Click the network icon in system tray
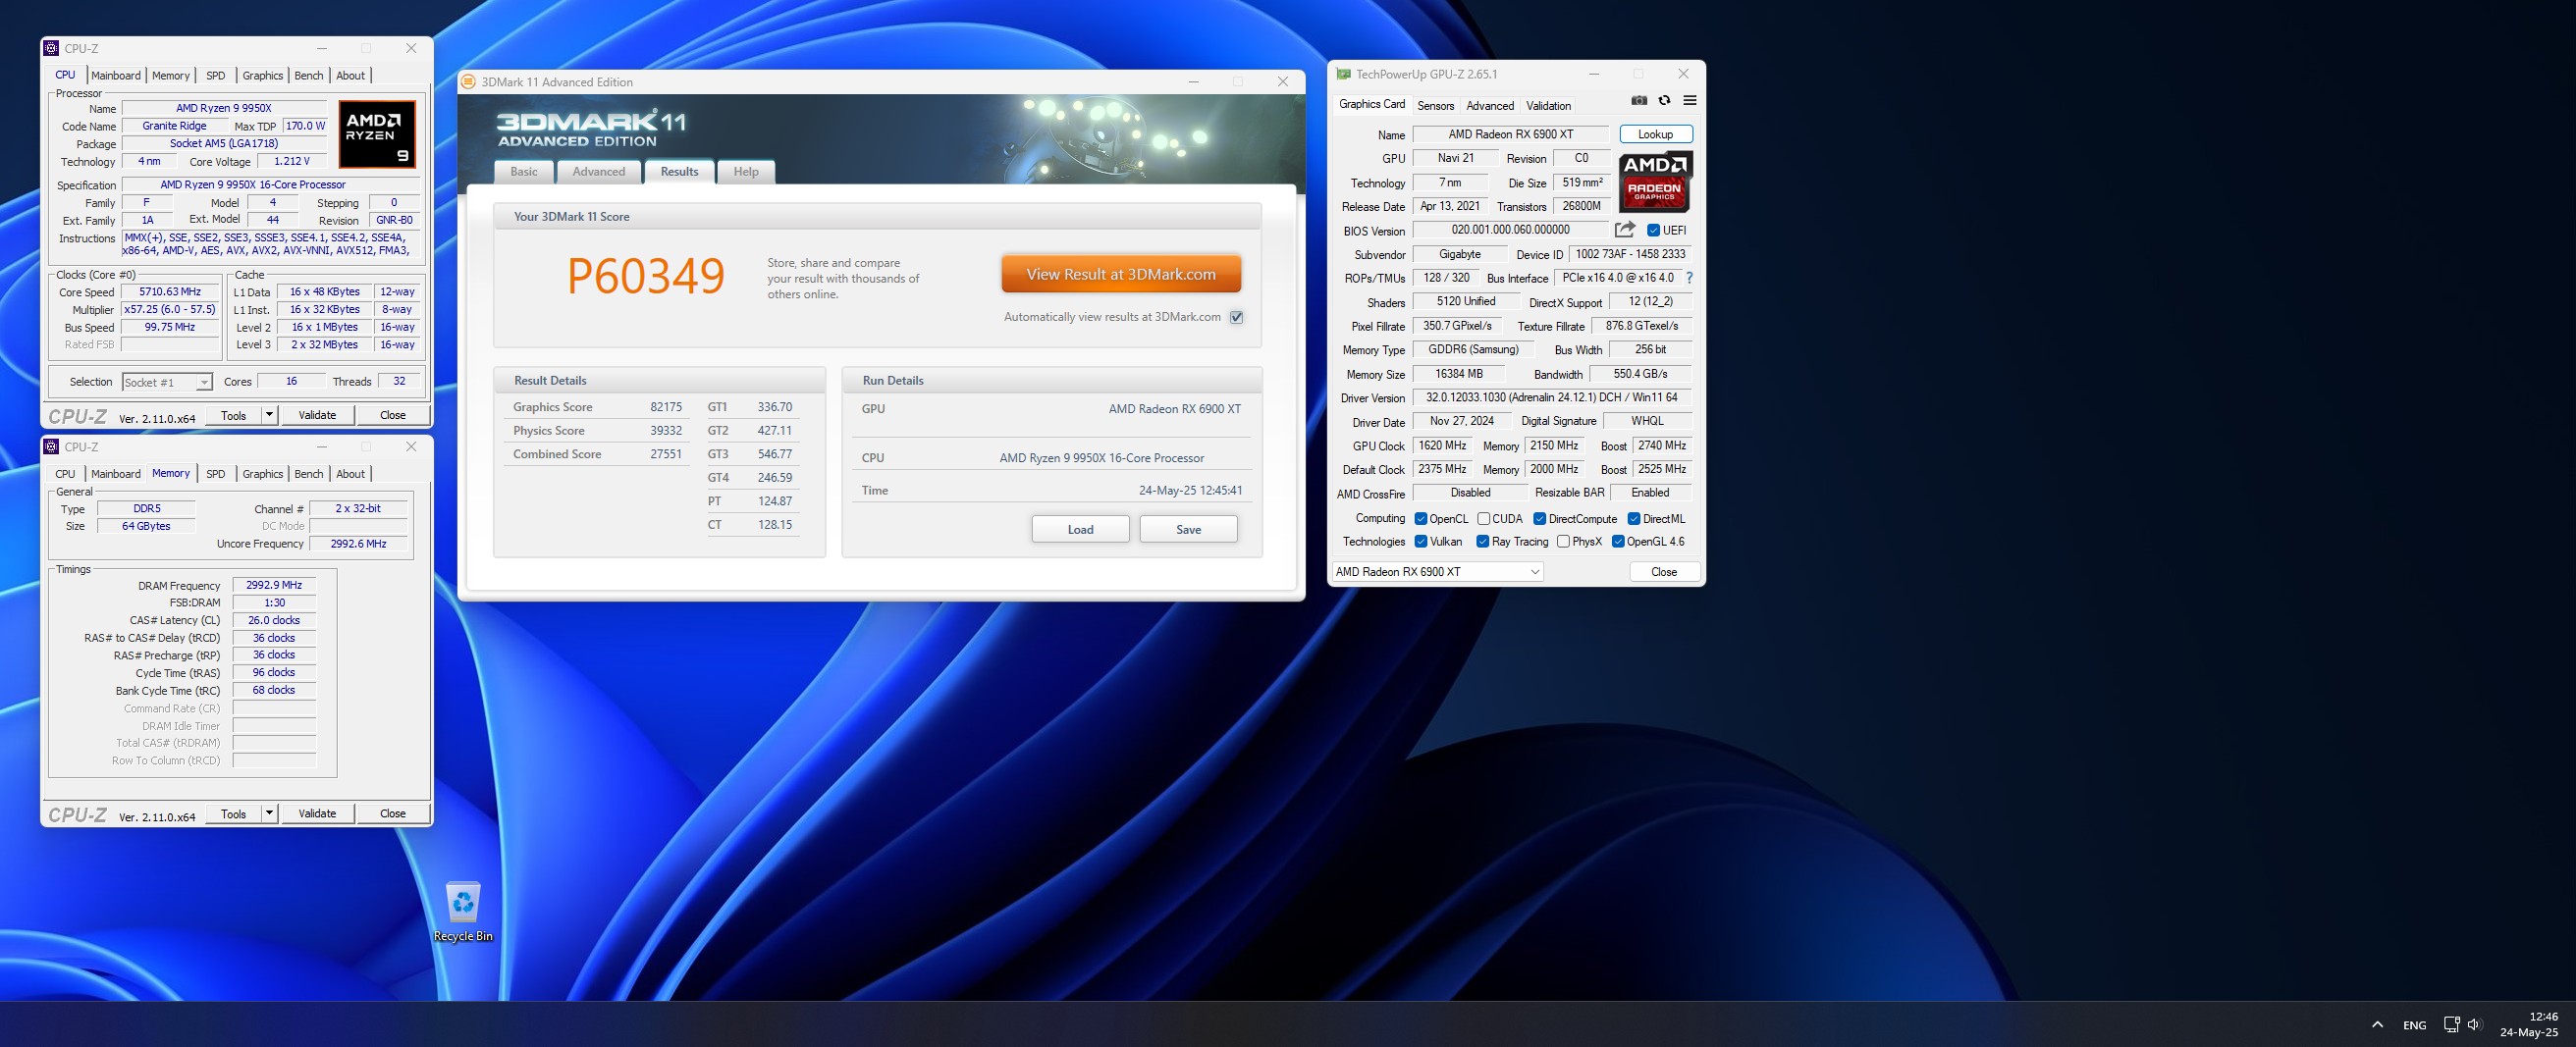 coord(2451,1024)
